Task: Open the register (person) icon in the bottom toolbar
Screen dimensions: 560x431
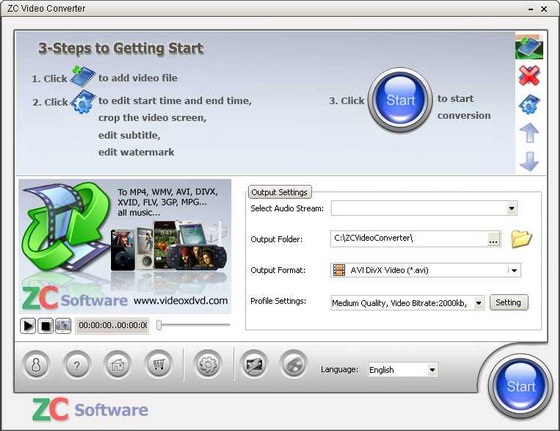Action: pos(36,365)
